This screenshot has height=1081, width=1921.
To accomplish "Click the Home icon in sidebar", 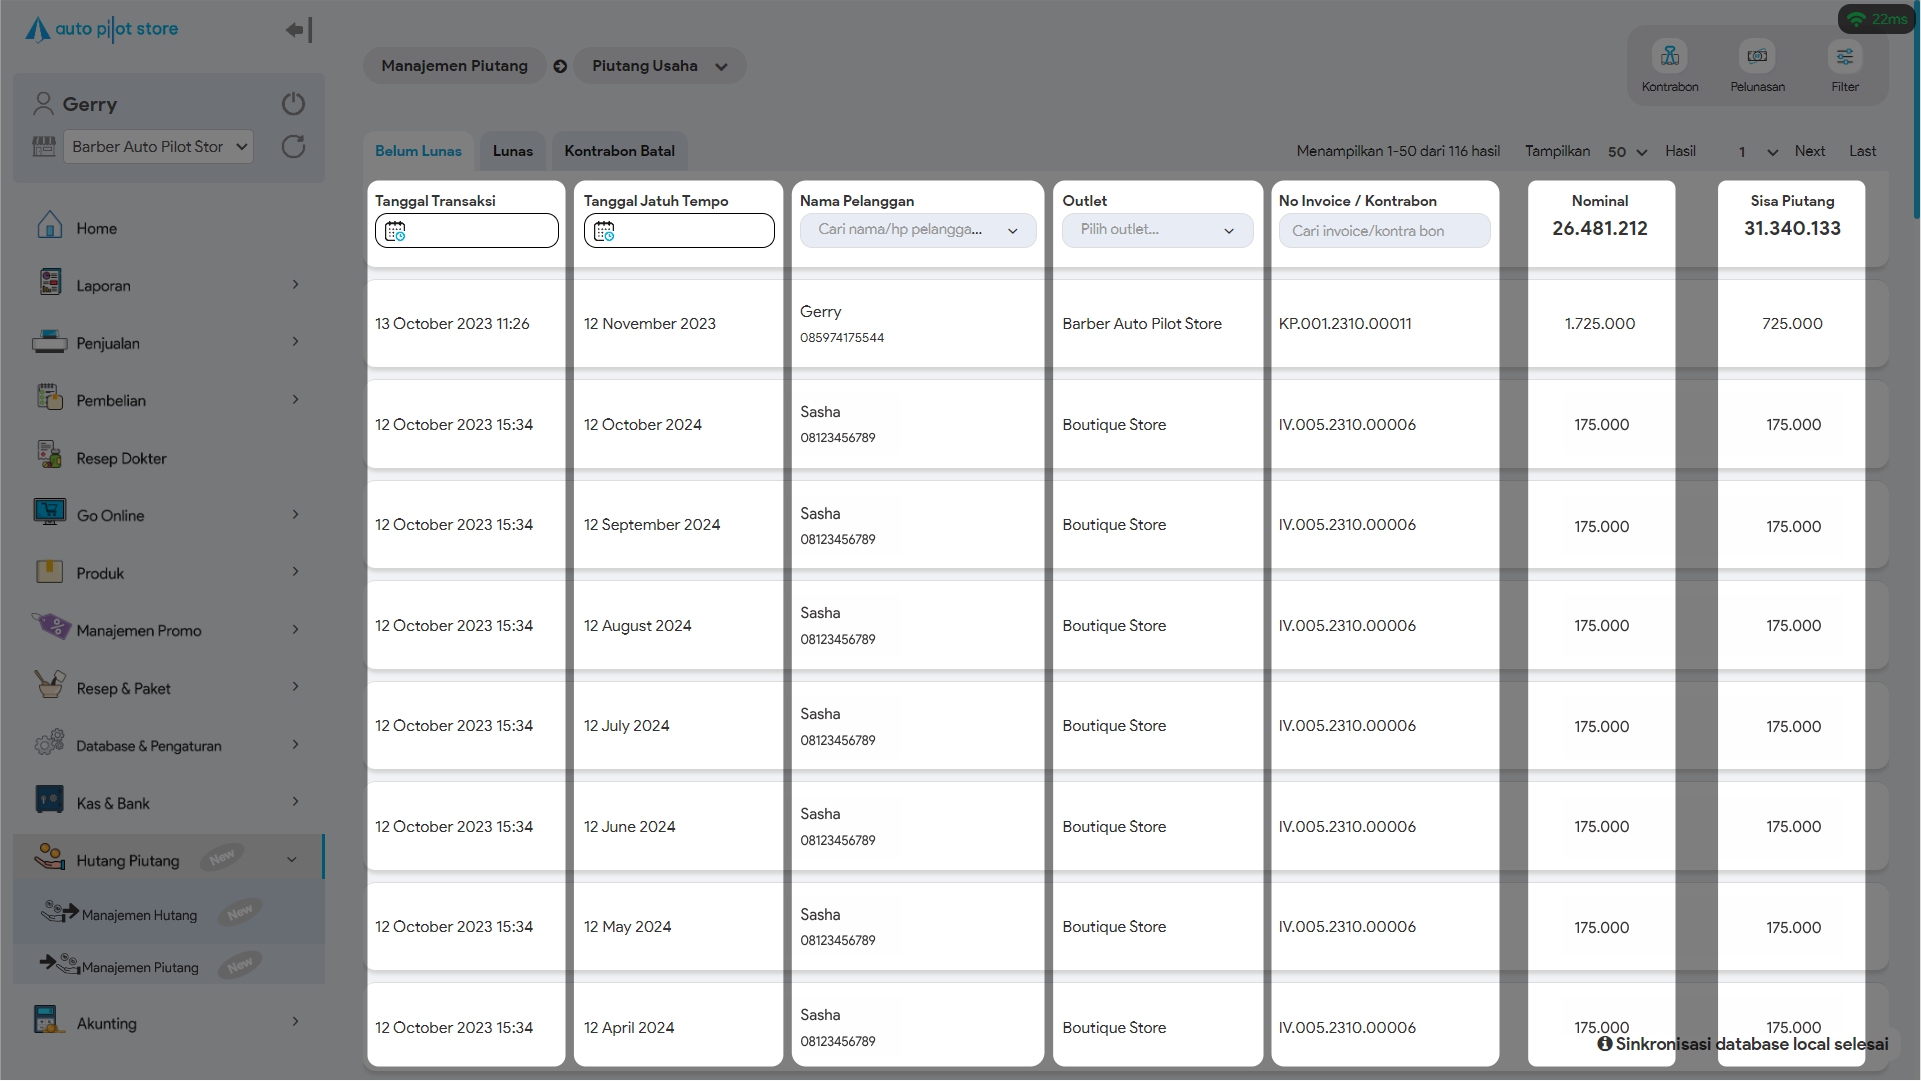I will [50, 226].
